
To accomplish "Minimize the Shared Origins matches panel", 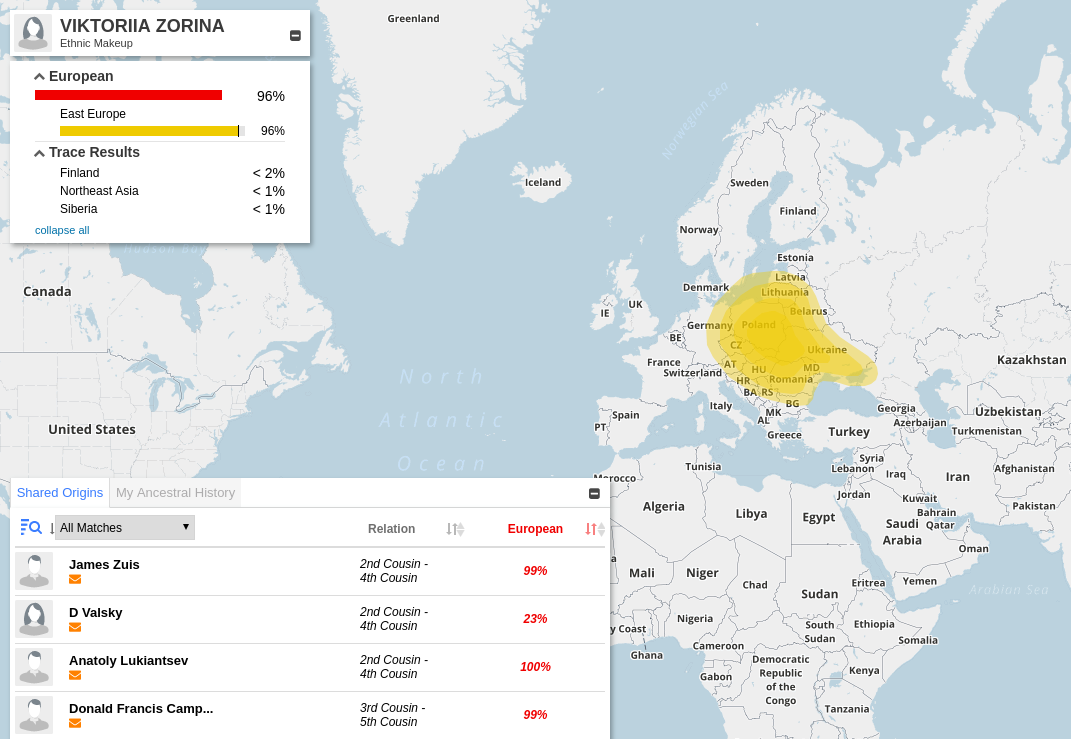I will [594, 493].
